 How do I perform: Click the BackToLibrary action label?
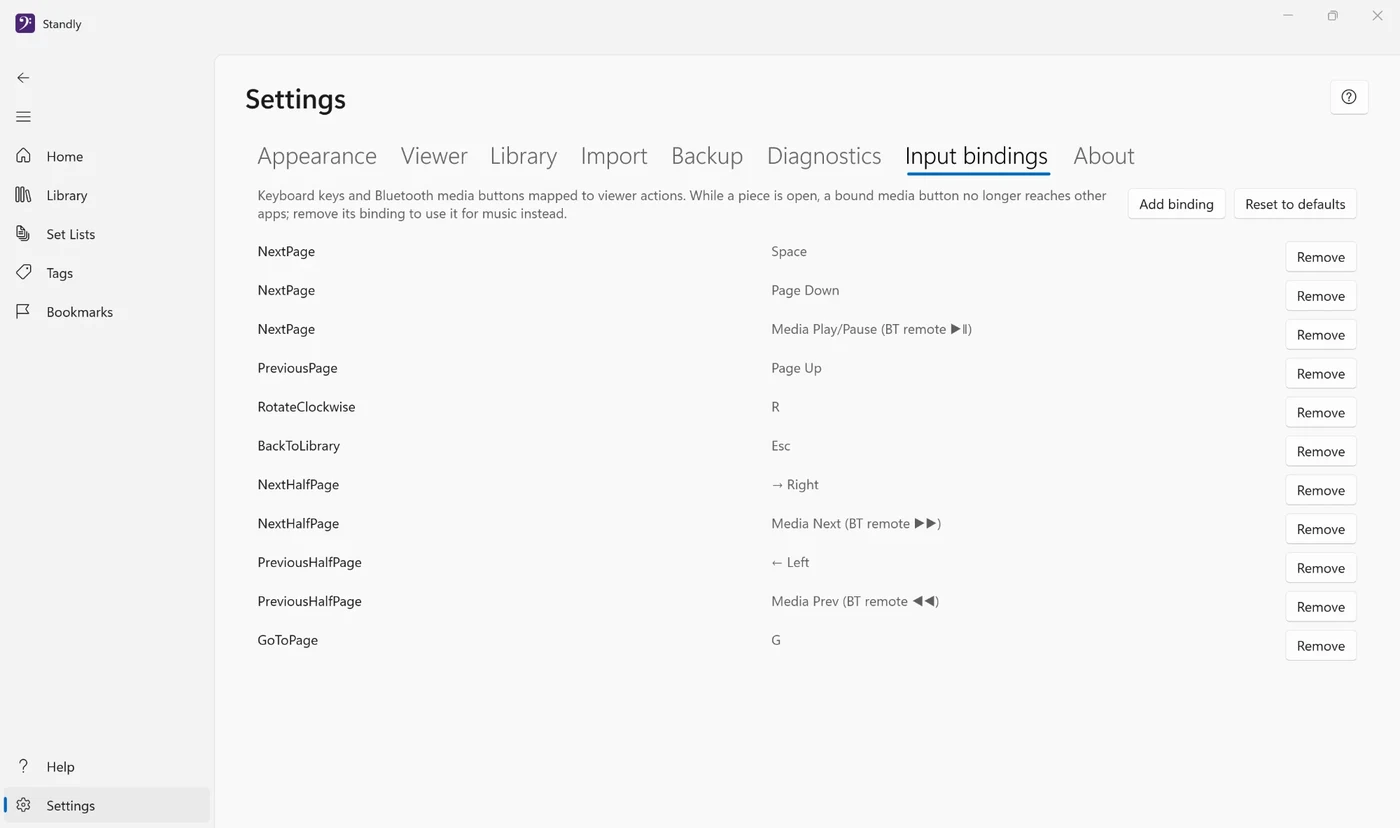[298, 446]
